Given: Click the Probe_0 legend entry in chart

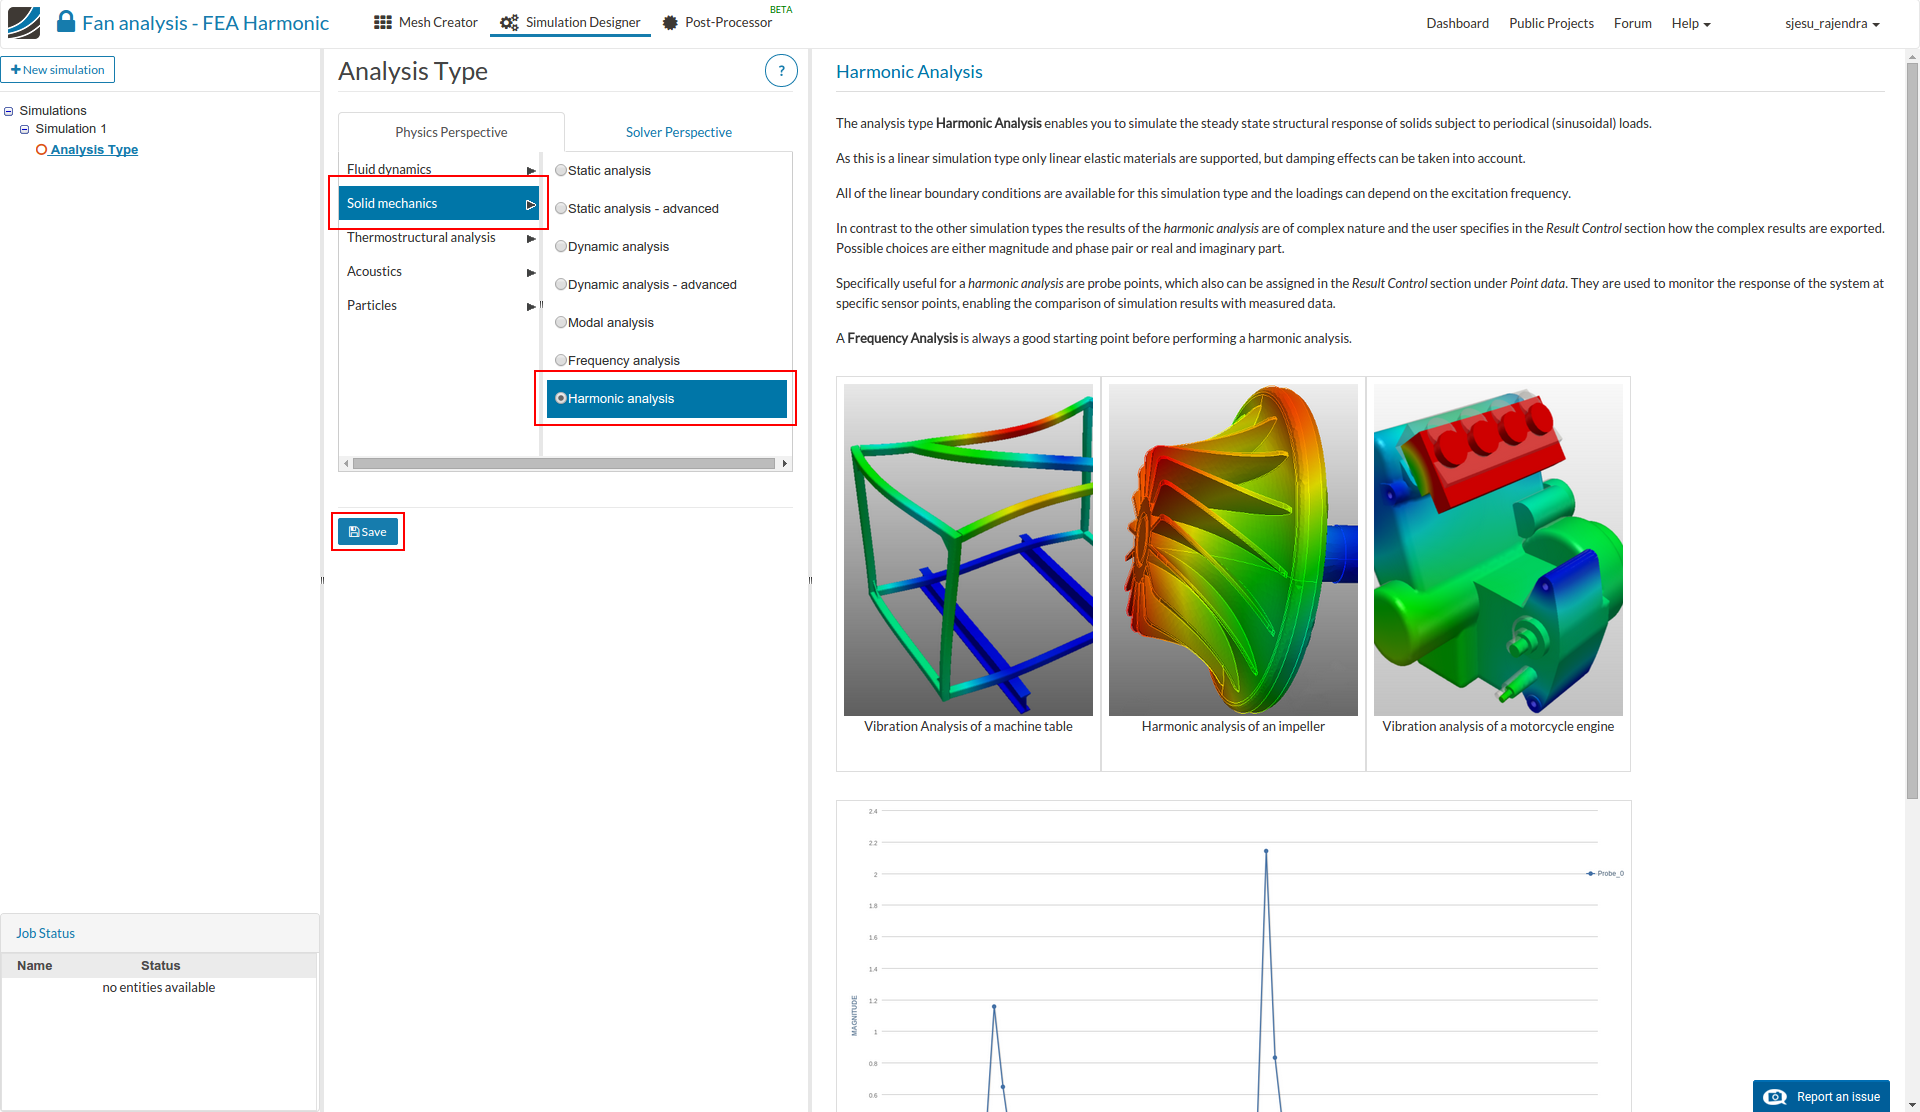Looking at the screenshot, I should (x=1605, y=874).
